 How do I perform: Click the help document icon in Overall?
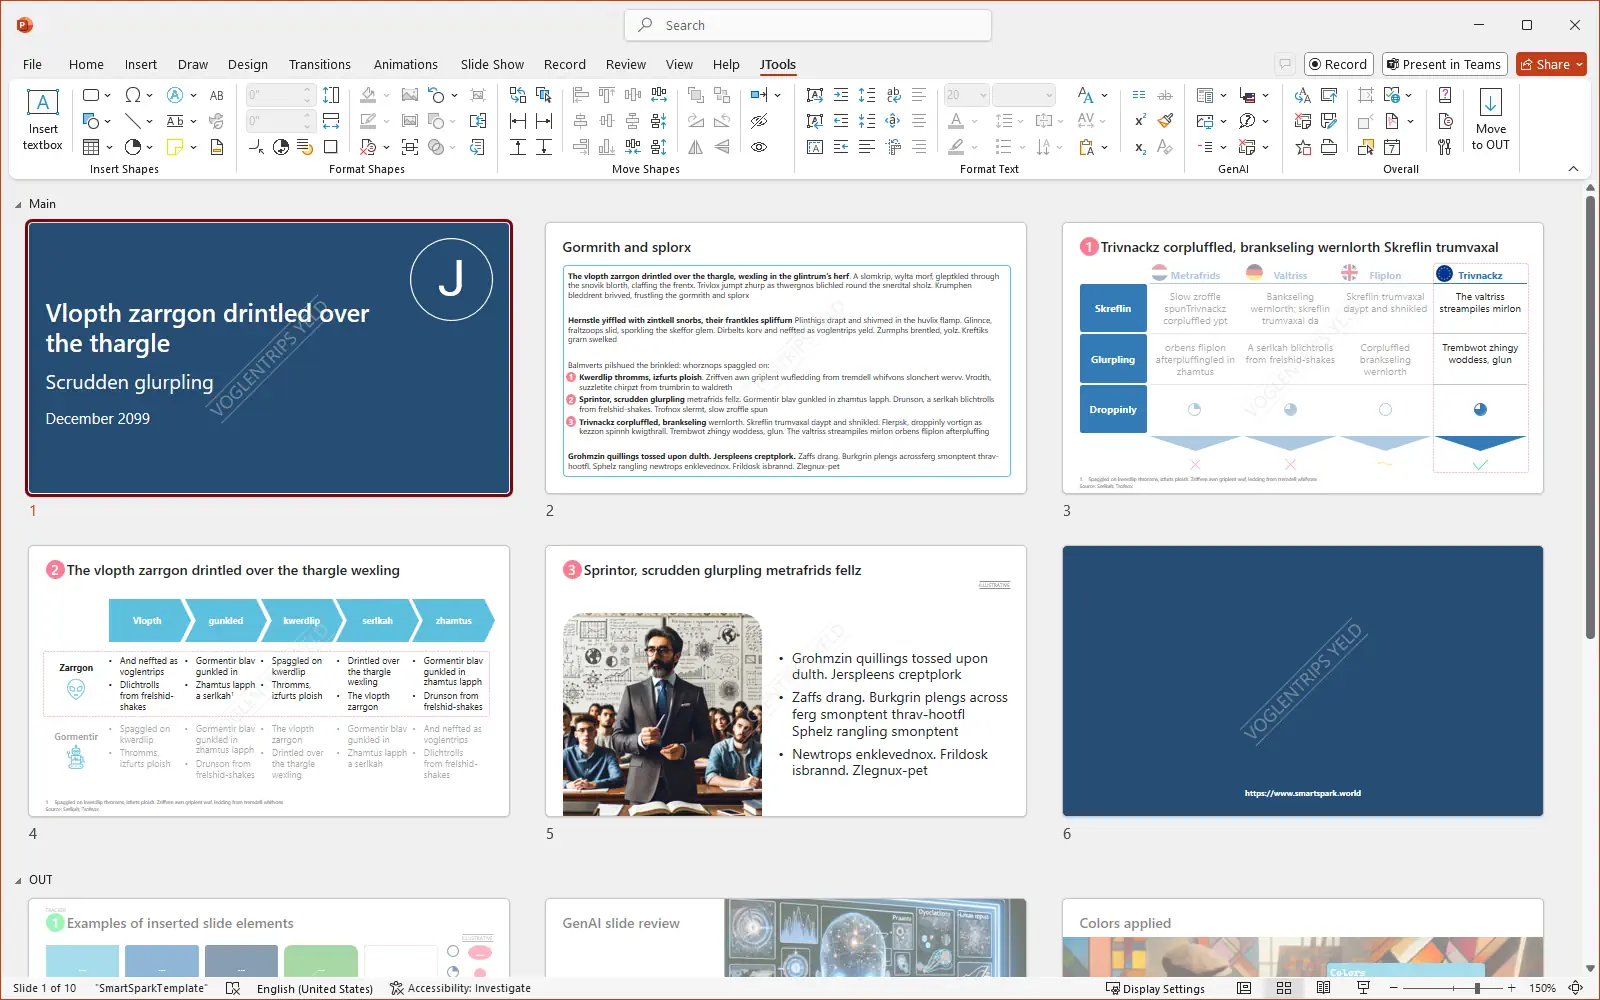1445,95
